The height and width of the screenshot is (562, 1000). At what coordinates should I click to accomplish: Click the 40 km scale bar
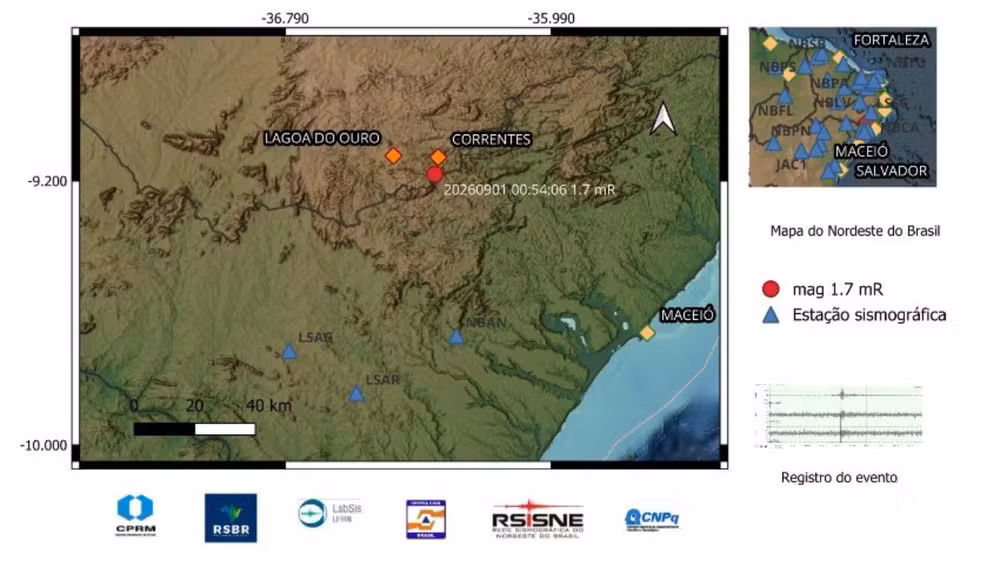pyautogui.click(x=195, y=429)
